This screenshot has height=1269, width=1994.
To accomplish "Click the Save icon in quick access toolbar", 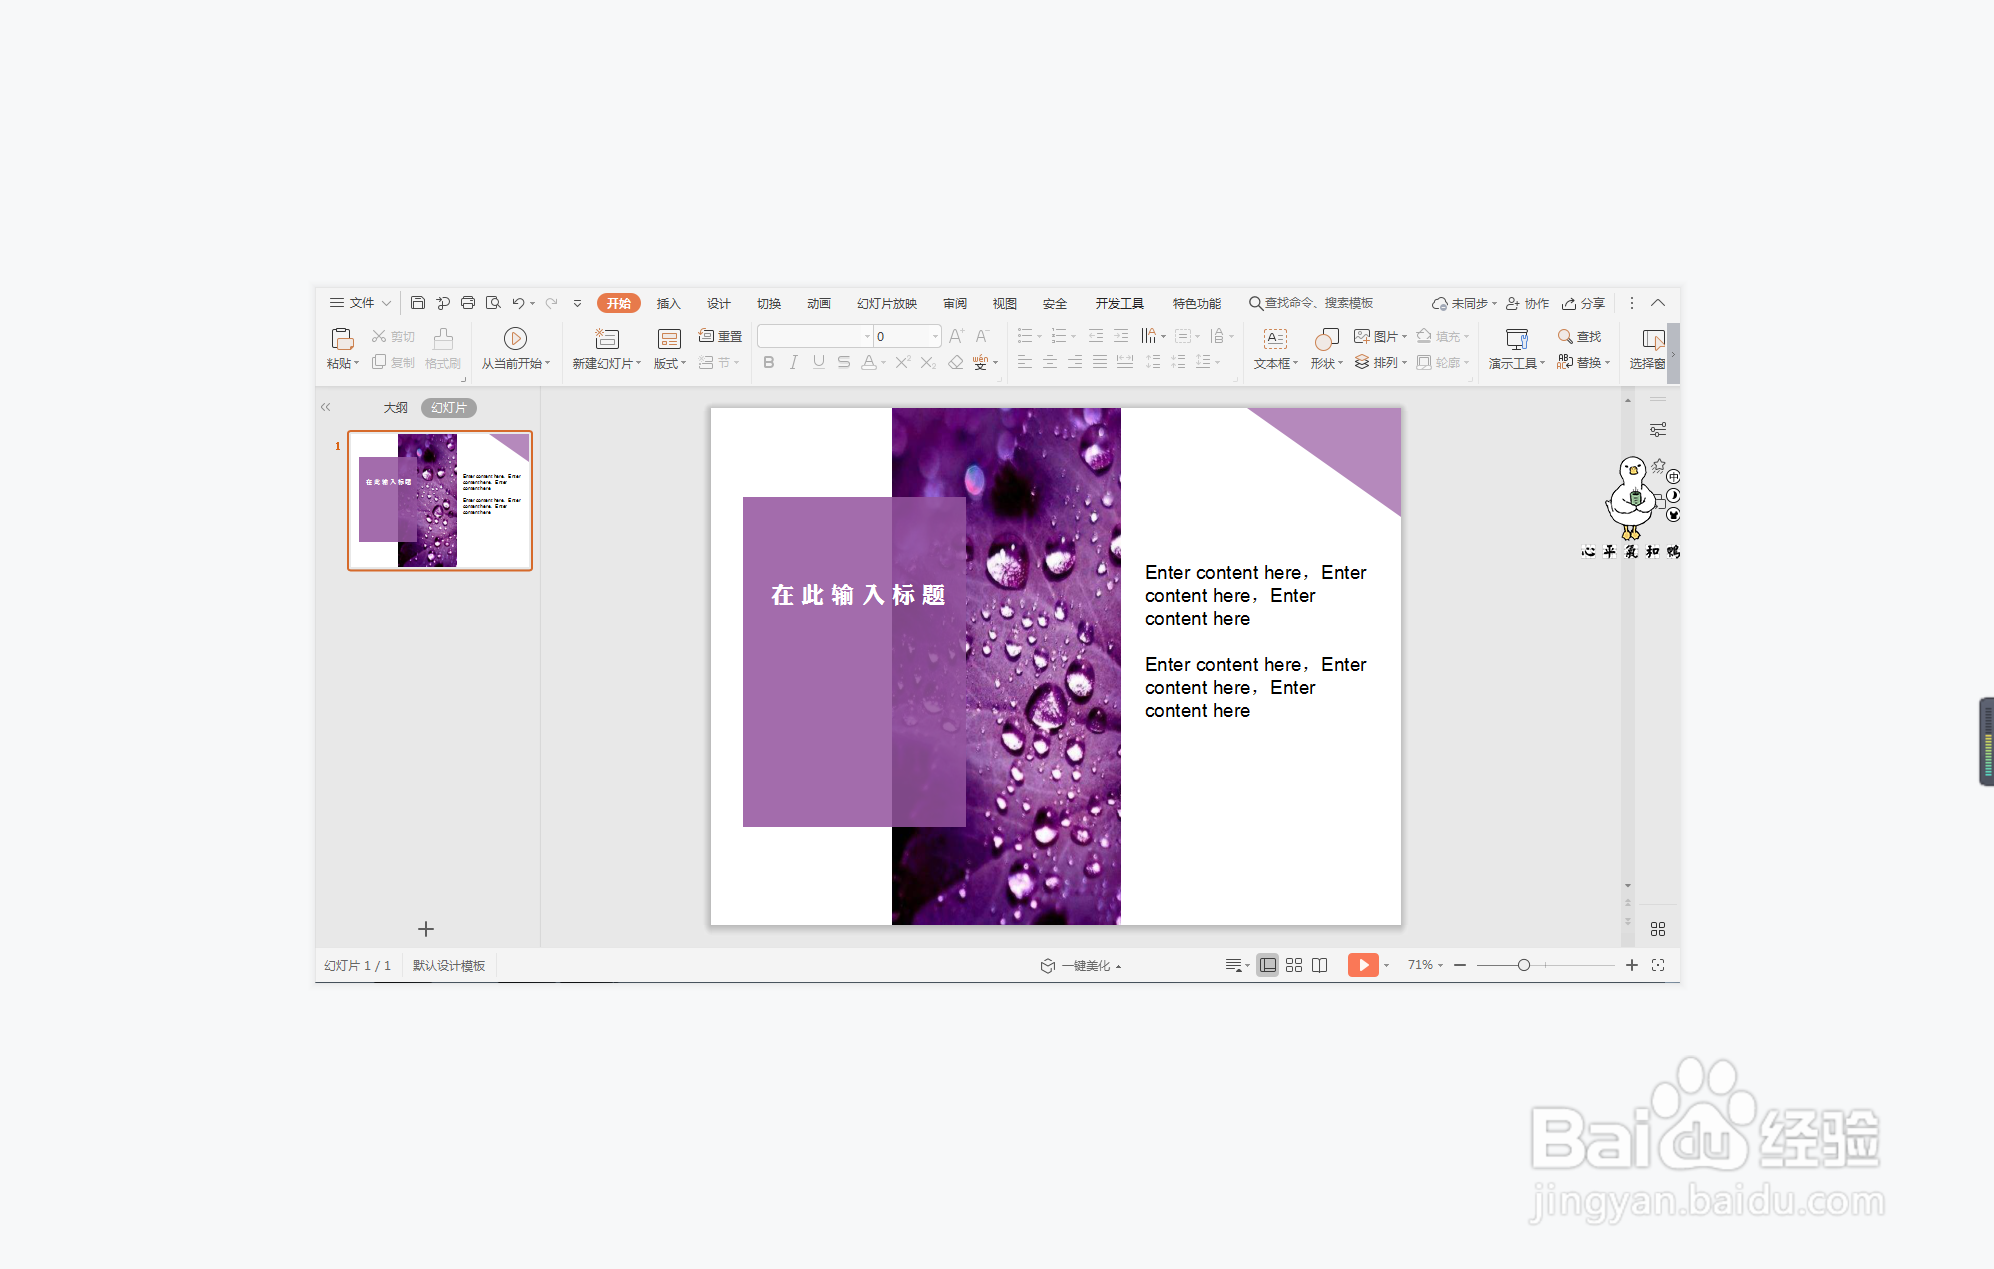I will 418,303.
